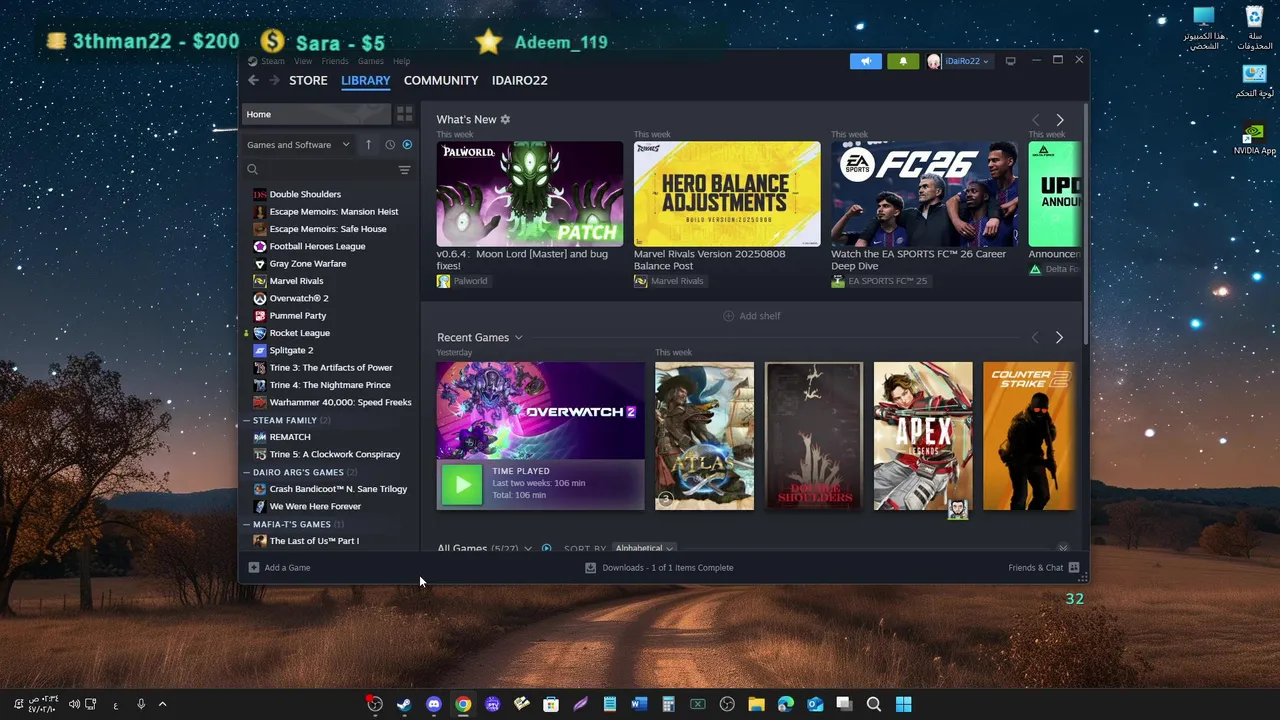Viewport: 1280px width, 720px height.
Task: Open Friends & Chat icon
Action: (x=1074, y=567)
